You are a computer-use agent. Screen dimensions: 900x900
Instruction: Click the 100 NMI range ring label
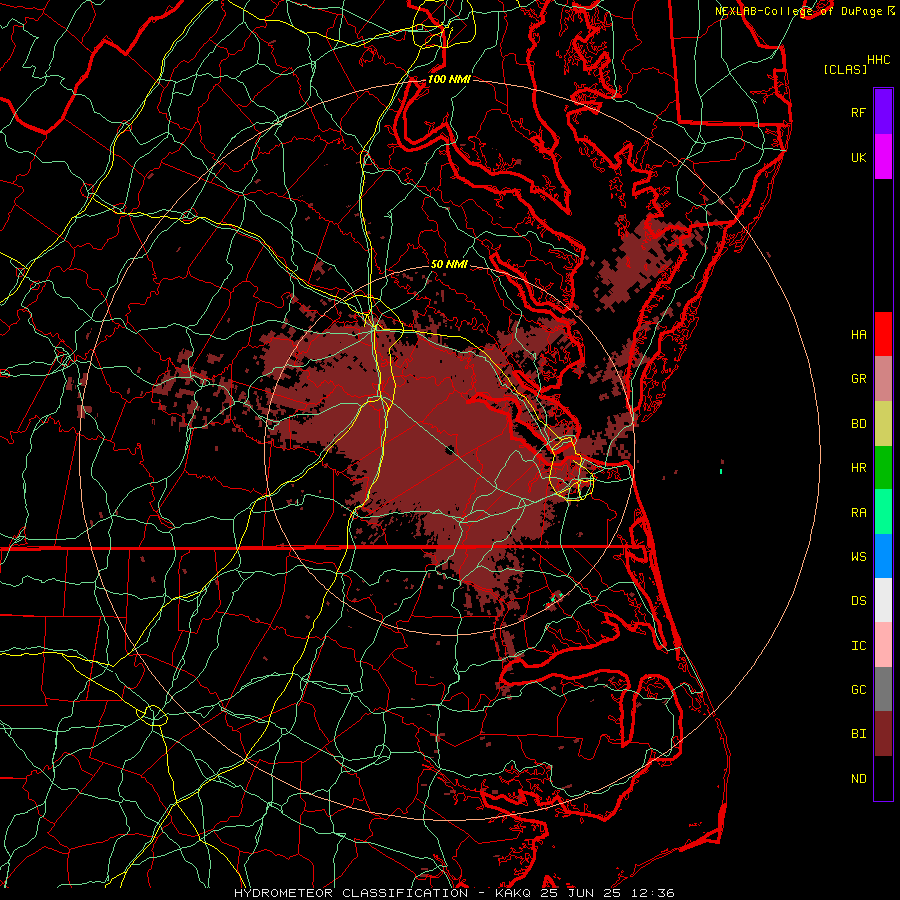449,79
